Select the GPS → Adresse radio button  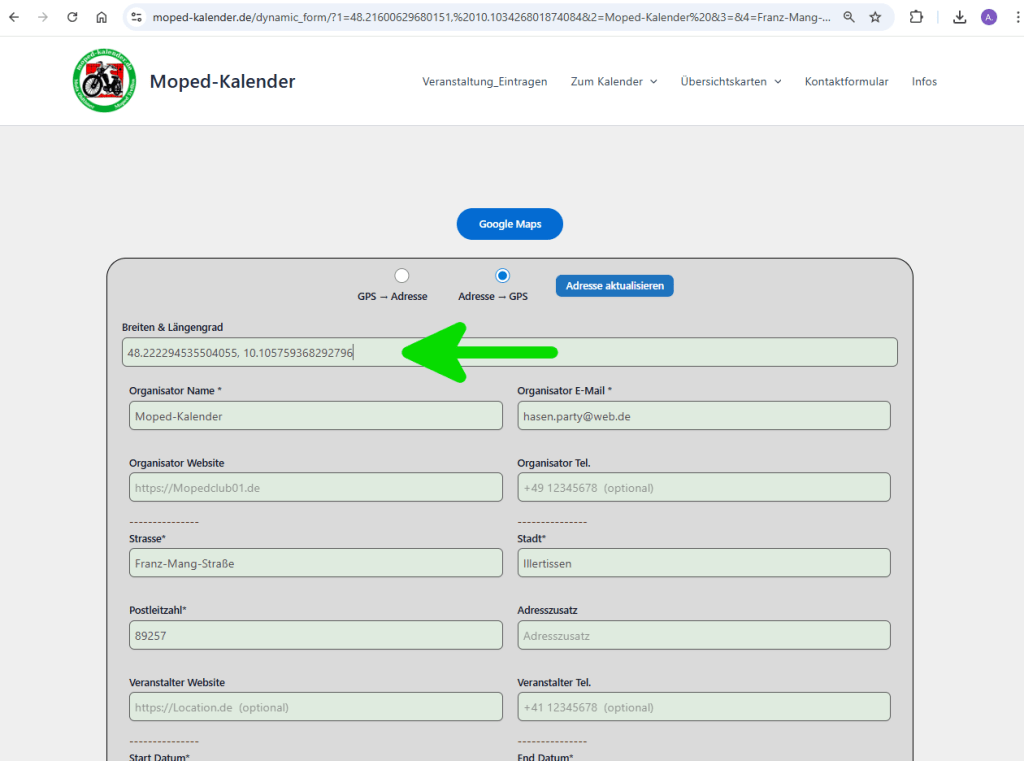pyautogui.click(x=402, y=276)
